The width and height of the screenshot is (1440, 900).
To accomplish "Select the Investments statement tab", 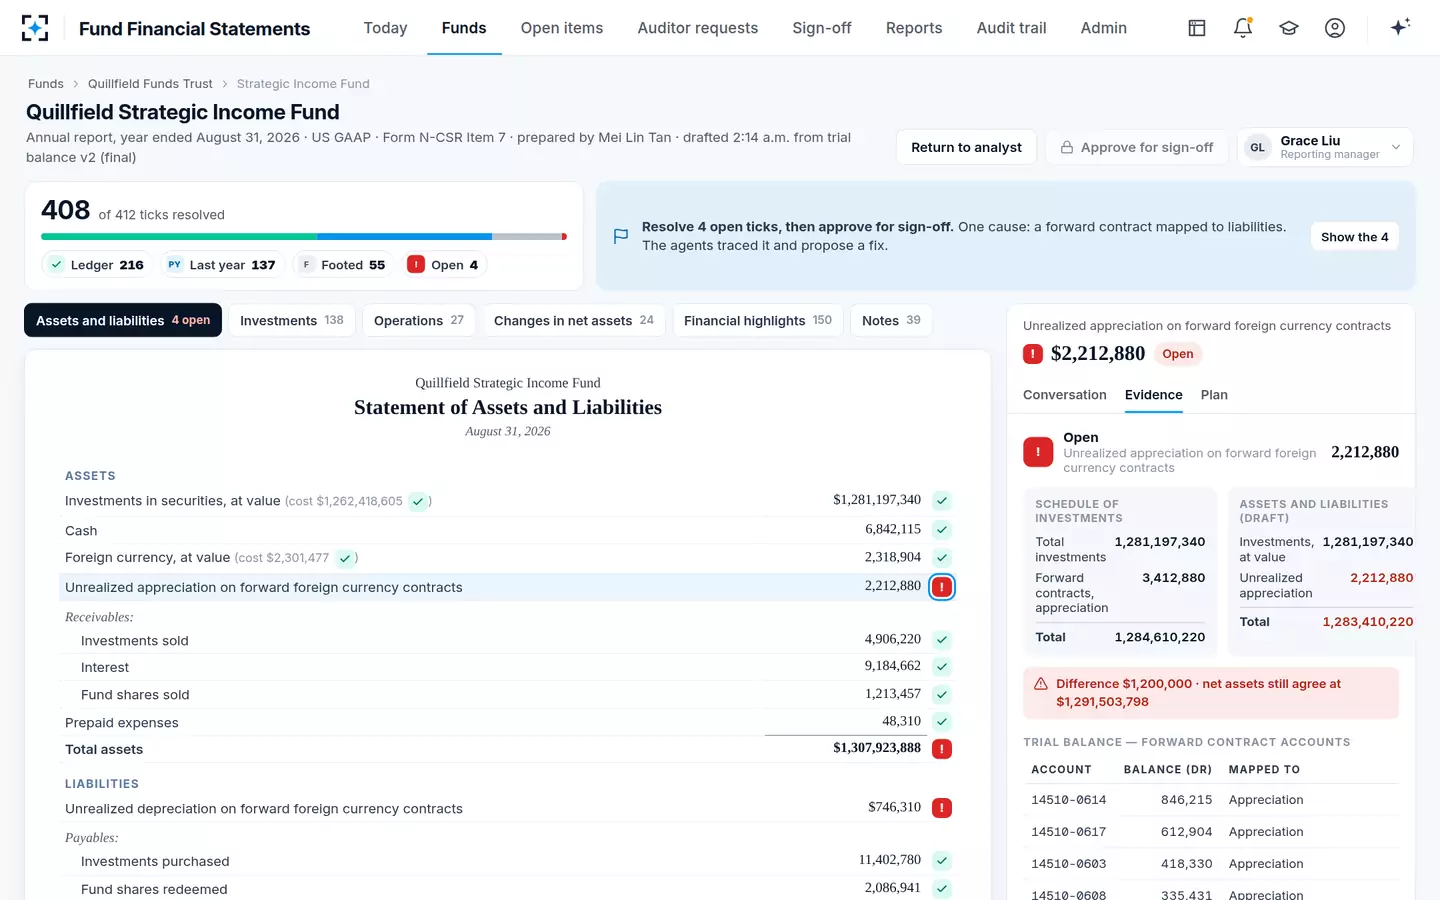I will pos(292,320).
